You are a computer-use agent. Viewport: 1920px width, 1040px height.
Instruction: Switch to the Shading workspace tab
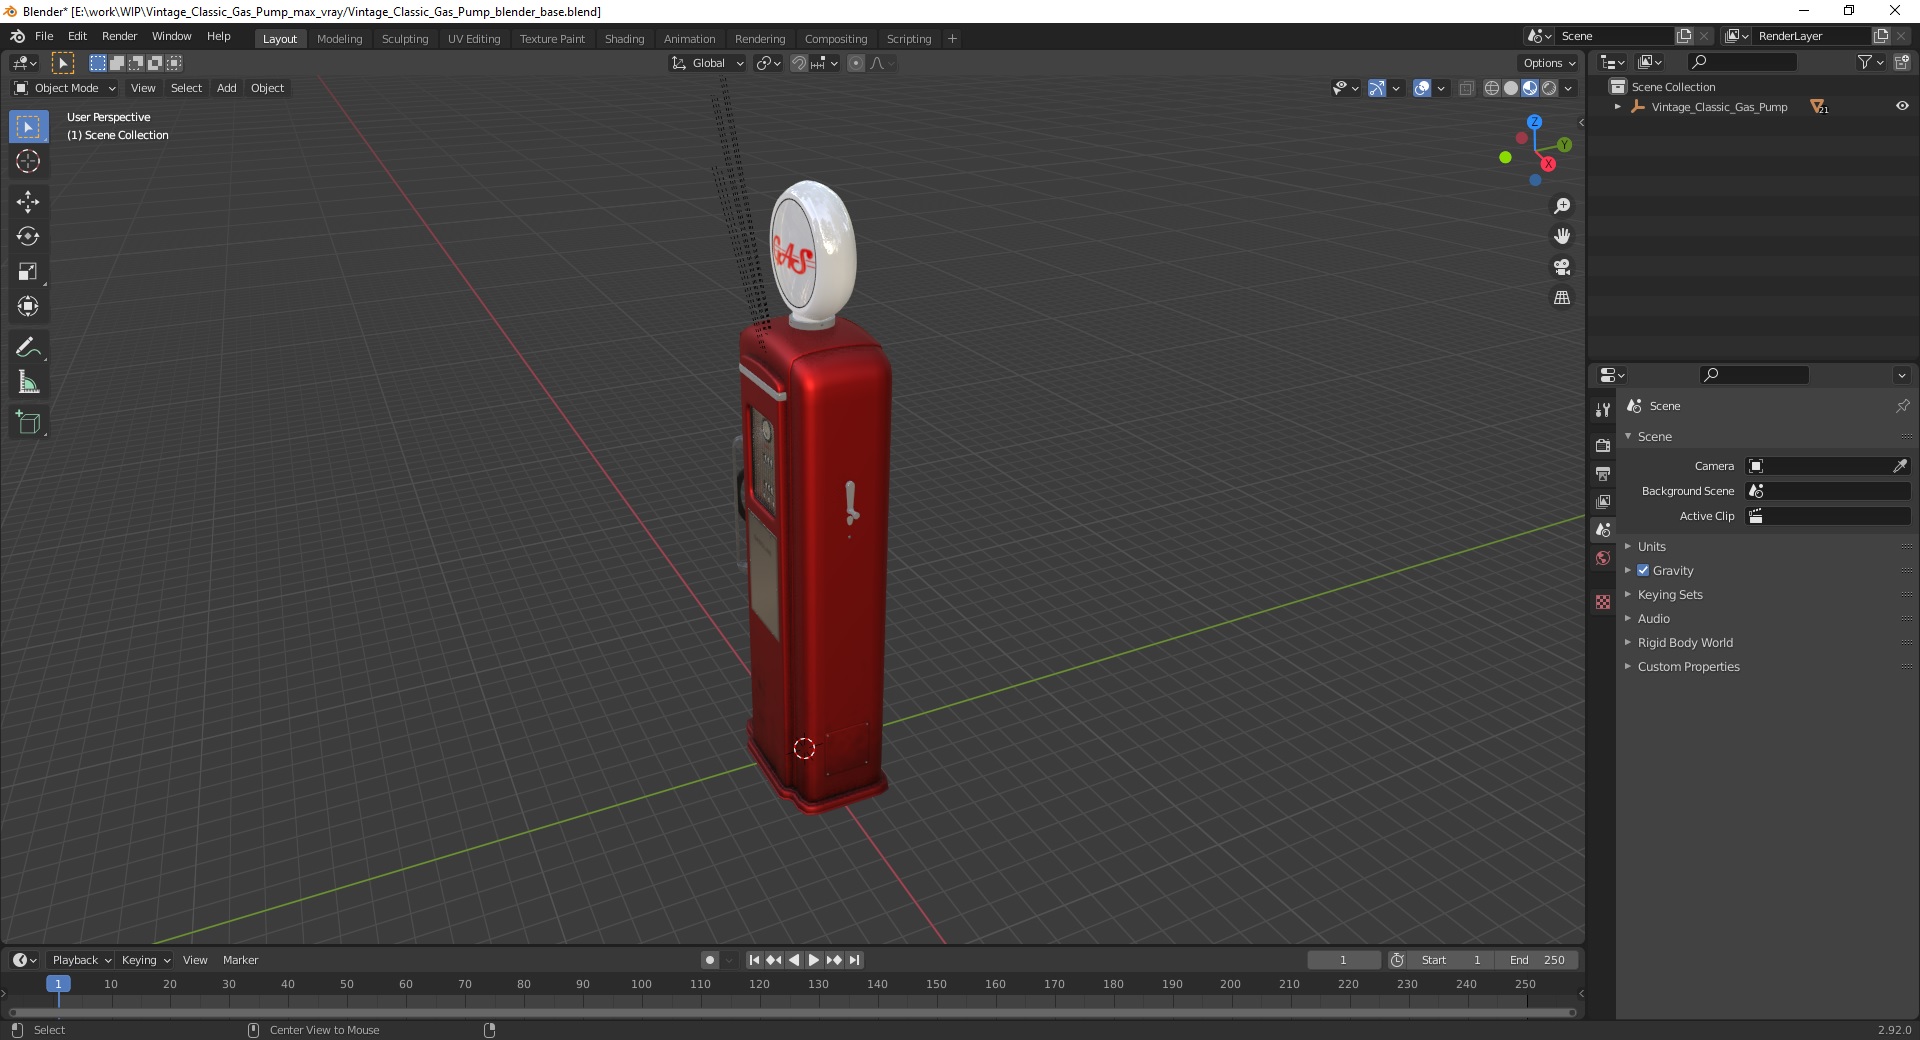coord(624,39)
